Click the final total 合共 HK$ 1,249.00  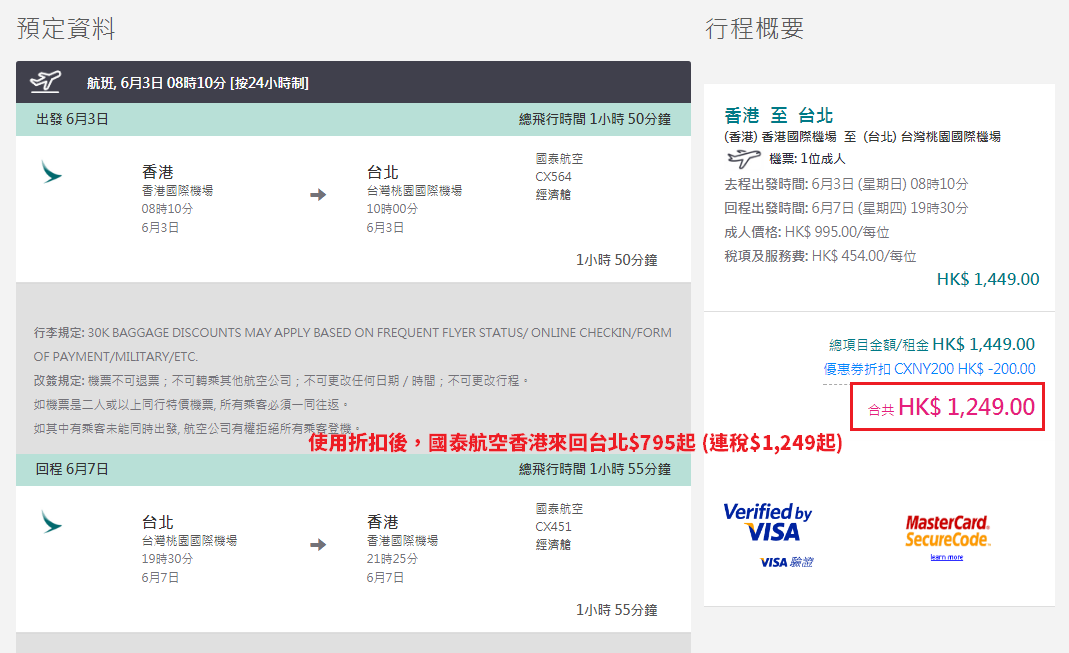(950, 407)
